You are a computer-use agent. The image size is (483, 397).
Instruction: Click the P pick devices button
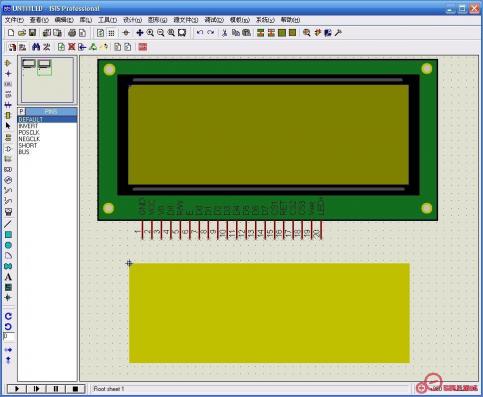21,112
